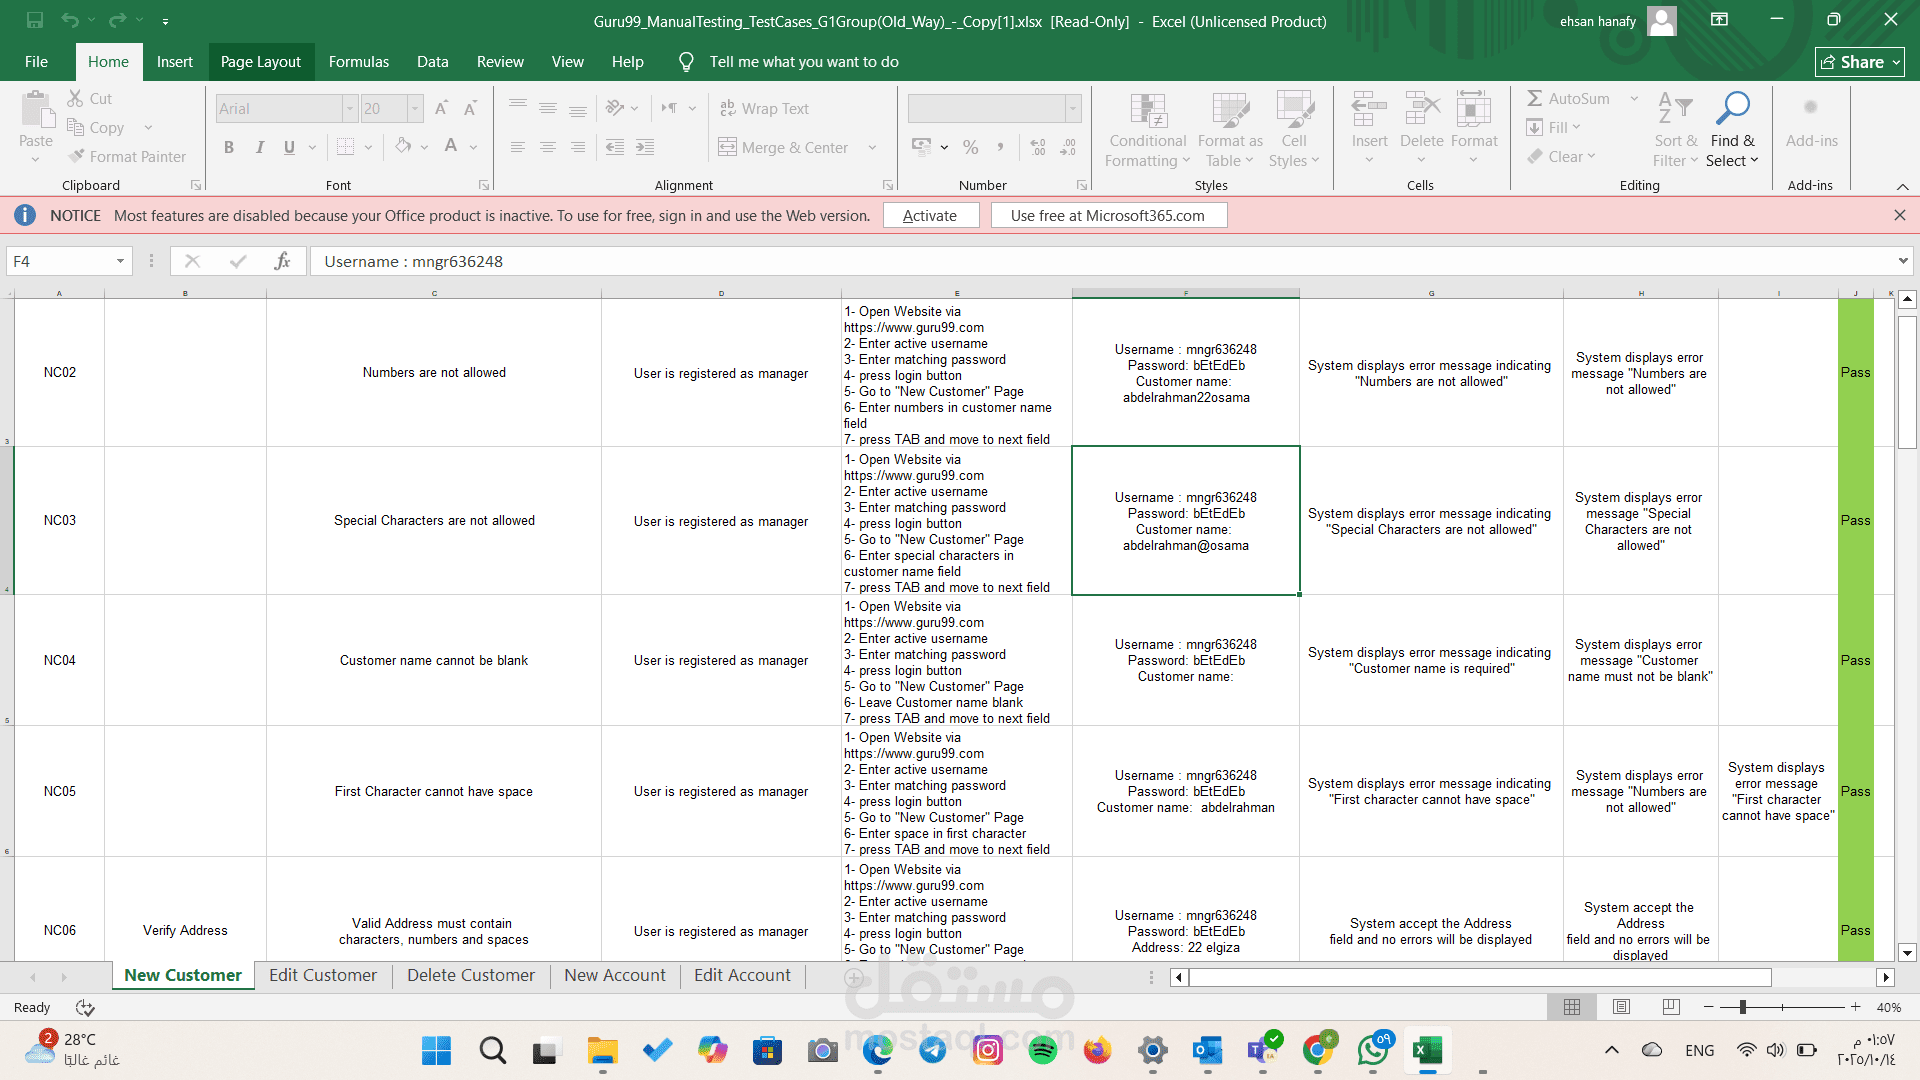The width and height of the screenshot is (1920, 1080).
Task: Click the AutoSum sigma icon
Action: point(1534,98)
